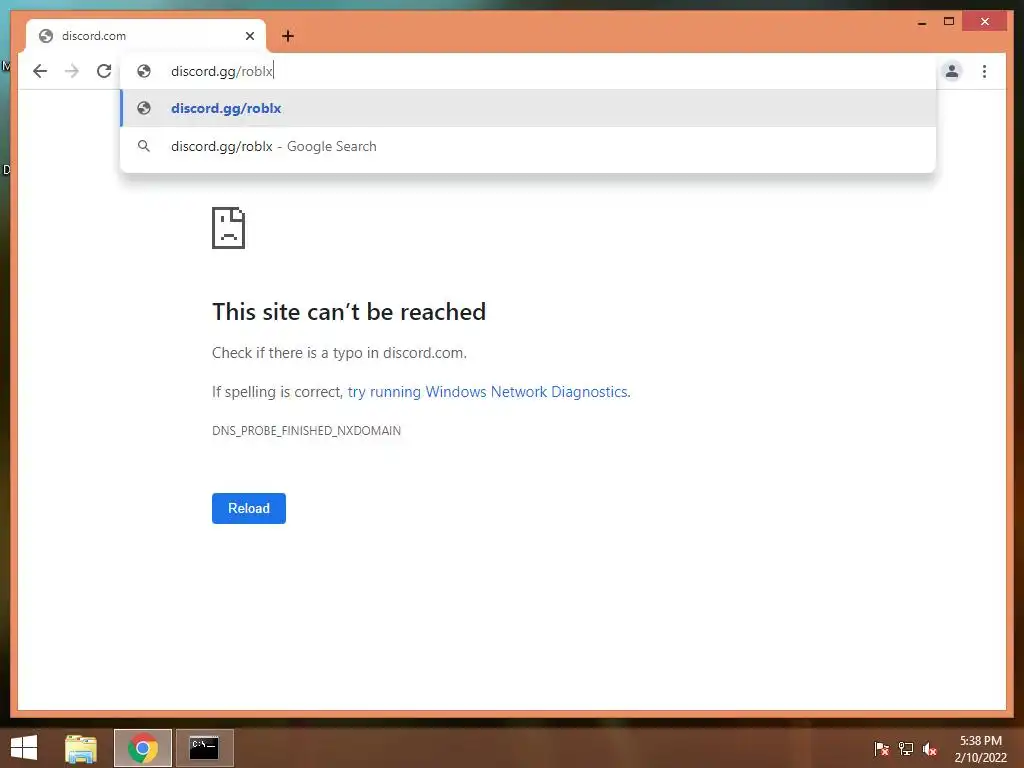Reload the page using the toolbar refresh icon
The height and width of the screenshot is (768, 1024).
[x=104, y=71]
